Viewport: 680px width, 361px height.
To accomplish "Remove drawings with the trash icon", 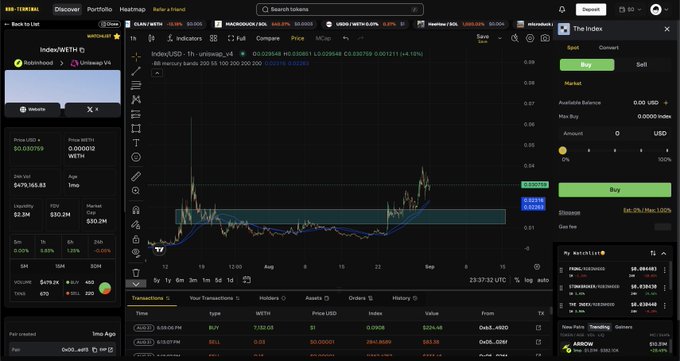I will [136, 272].
